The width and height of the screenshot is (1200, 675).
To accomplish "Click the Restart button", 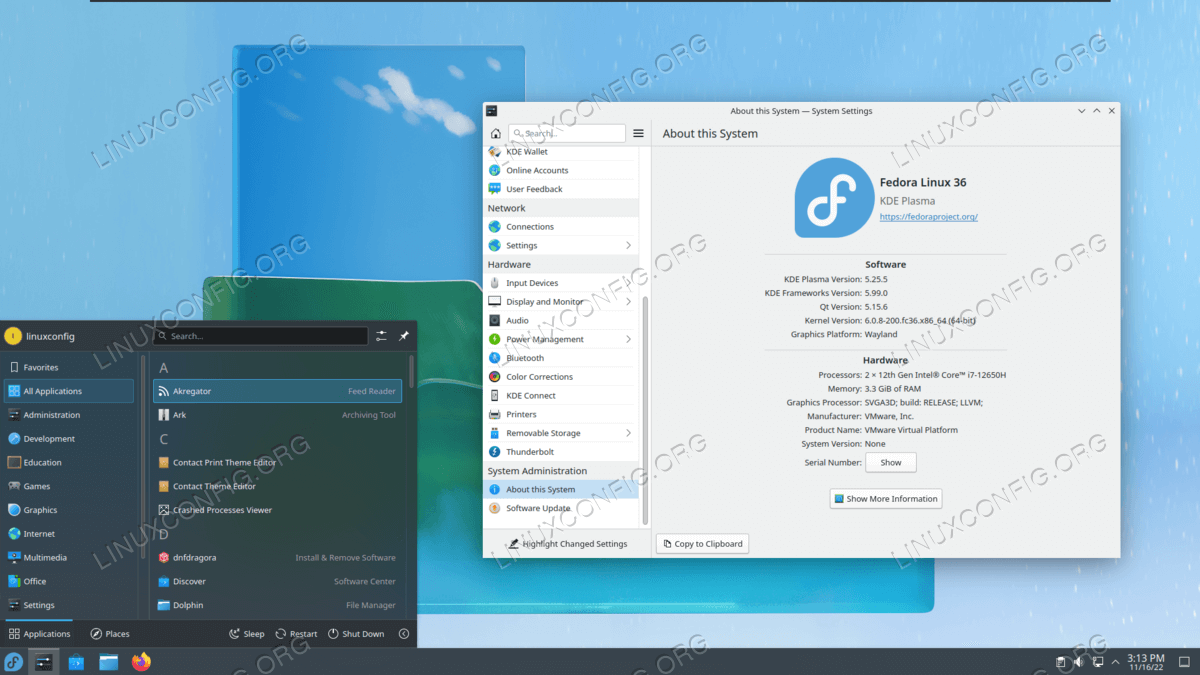I will [296, 634].
